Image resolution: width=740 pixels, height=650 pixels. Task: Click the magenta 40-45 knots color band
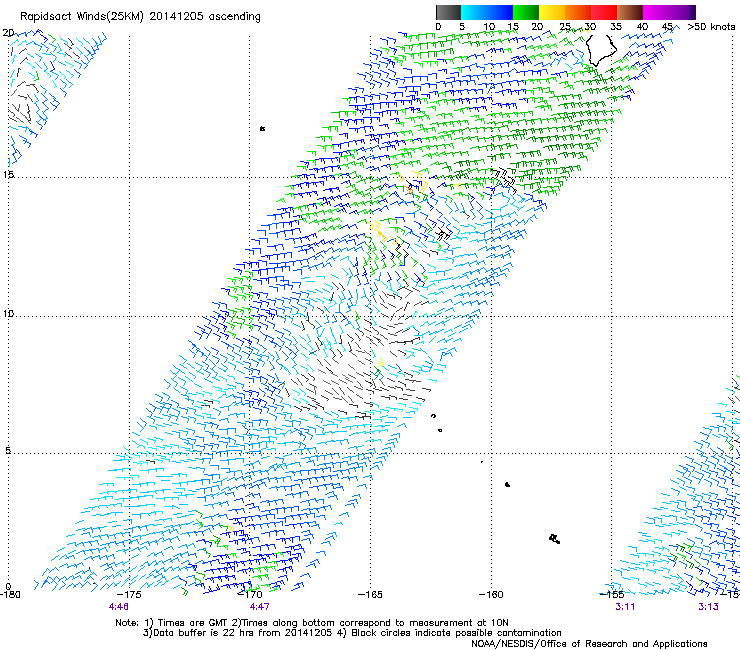click(656, 12)
